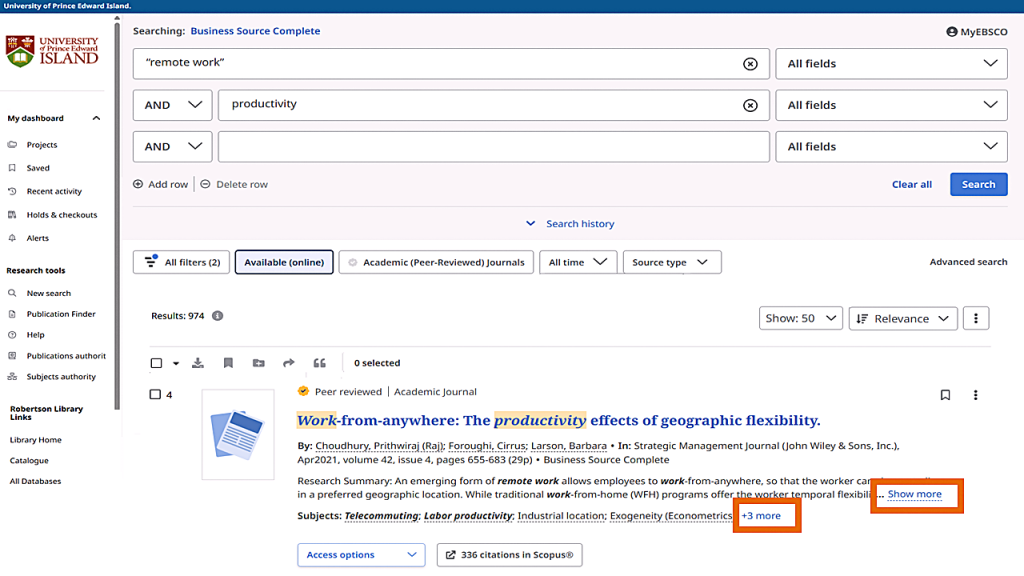1024x576 pixels.
Task: Add selected results to project folder icon
Action: tap(259, 363)
